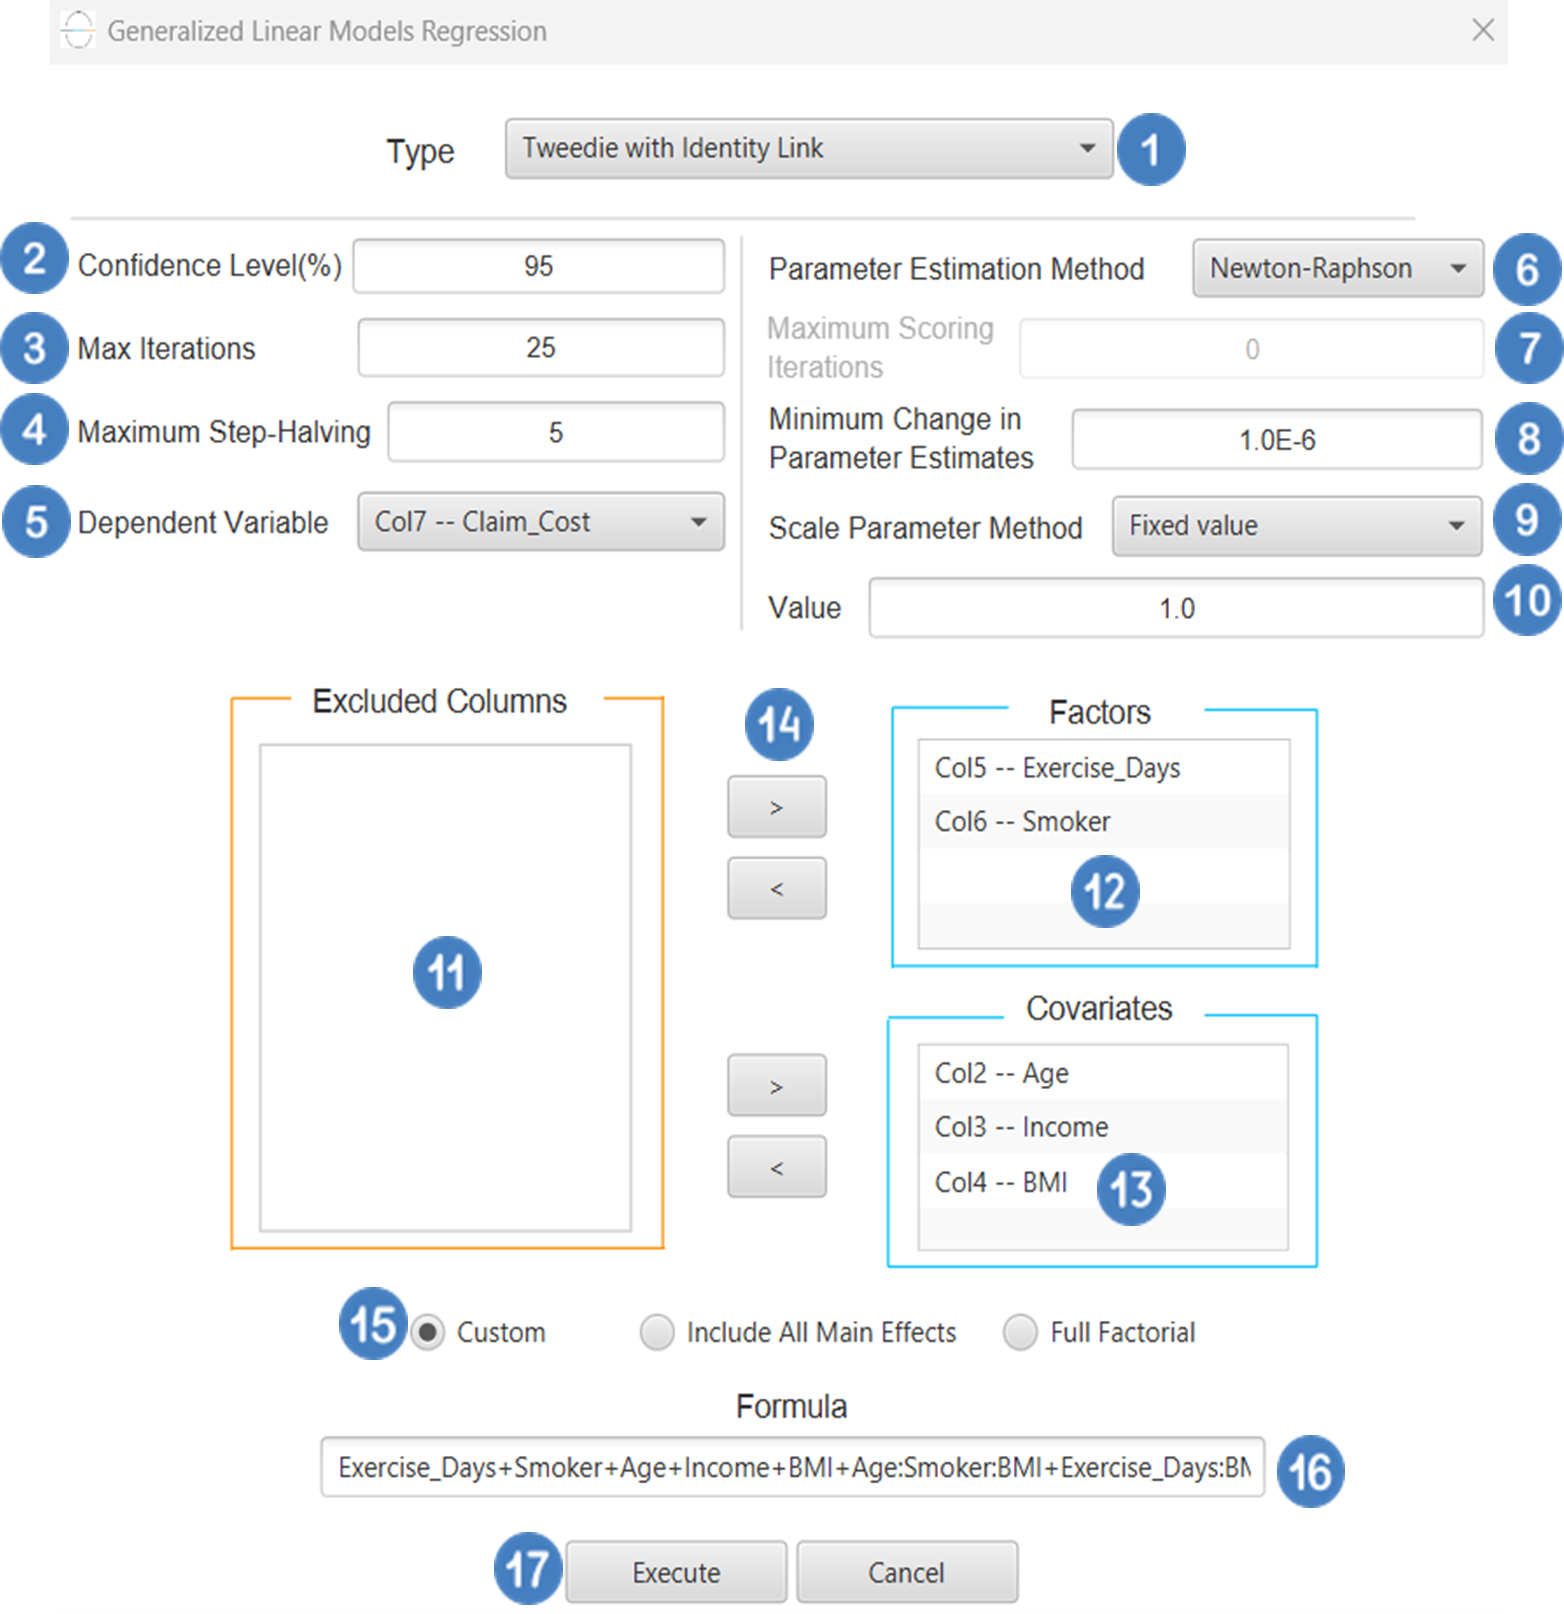Click the Minimum Change in Parameter Estimates field
Image resolution: width=1564 pixels, height=1614 pixels.
(1276, 439)
